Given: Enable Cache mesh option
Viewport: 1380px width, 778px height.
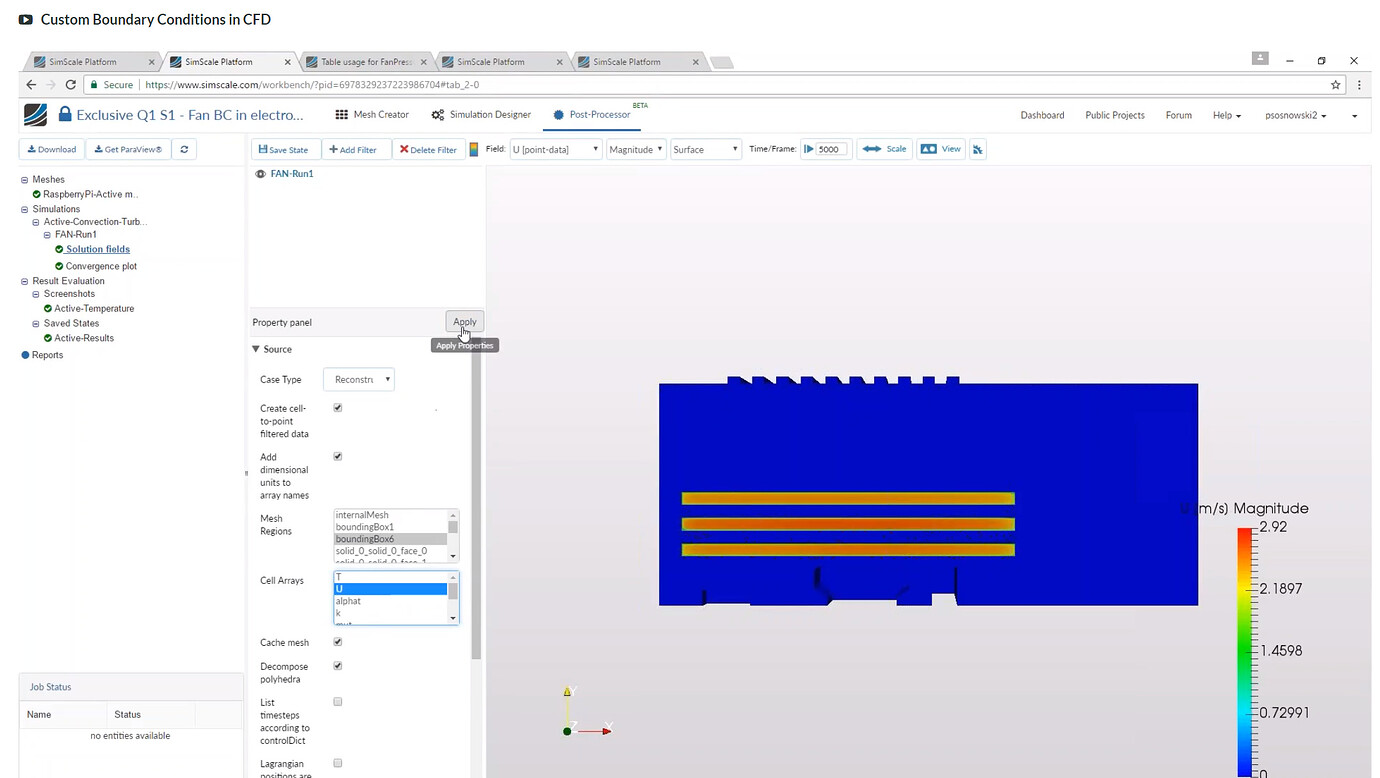Looking at the screenshot, I should point(337,642).
